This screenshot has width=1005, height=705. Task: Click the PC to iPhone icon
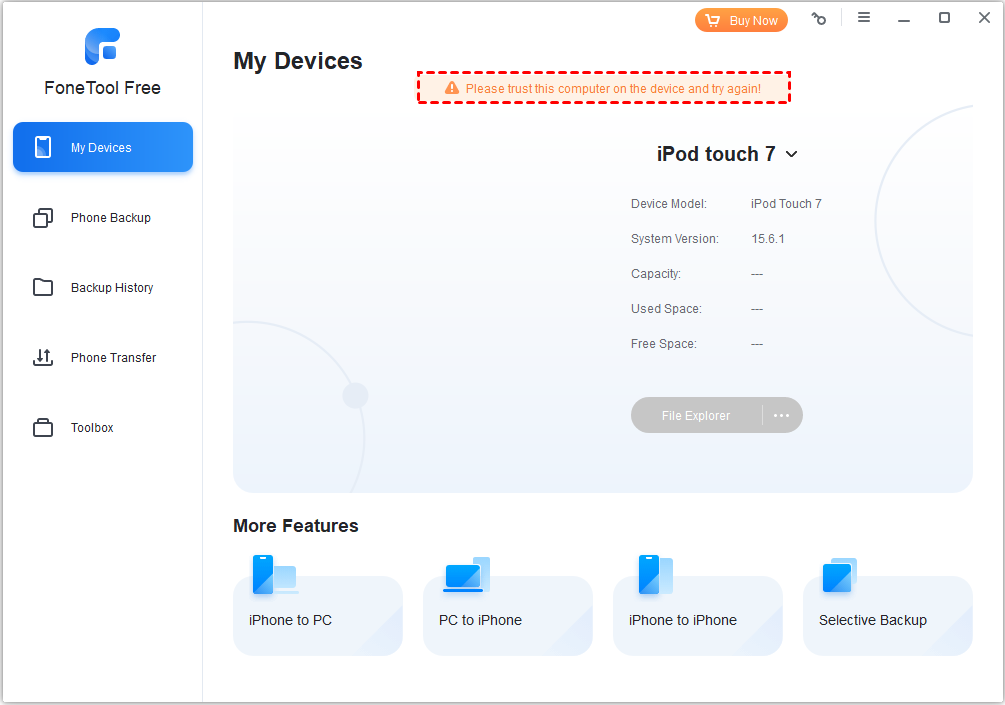point(465,576)
